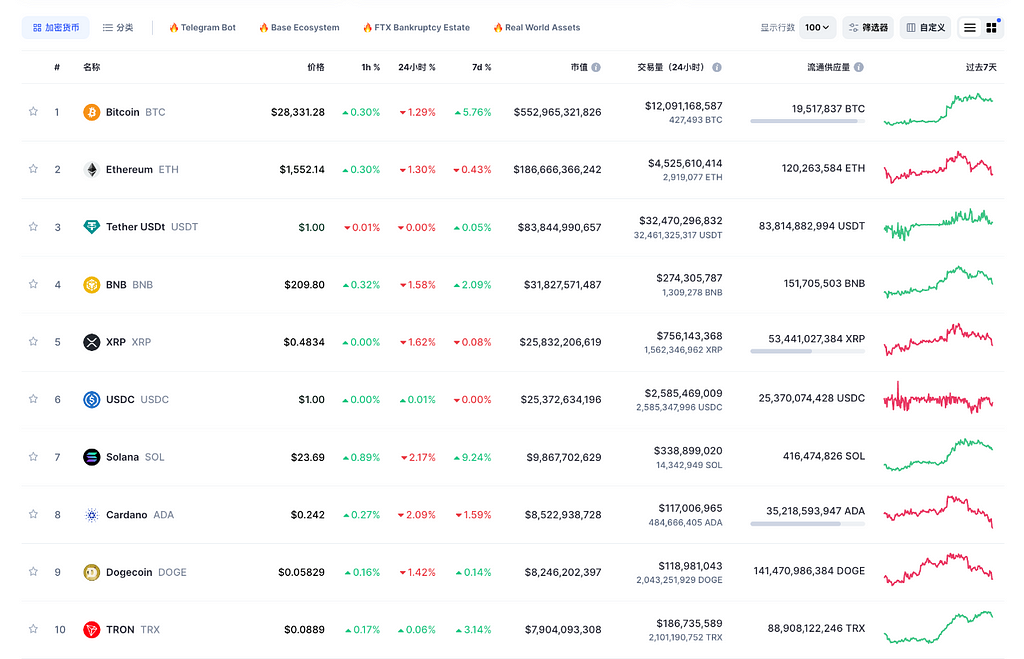Mark Dogecoin with the star
1024x659 pixels.
pos(33,571)
